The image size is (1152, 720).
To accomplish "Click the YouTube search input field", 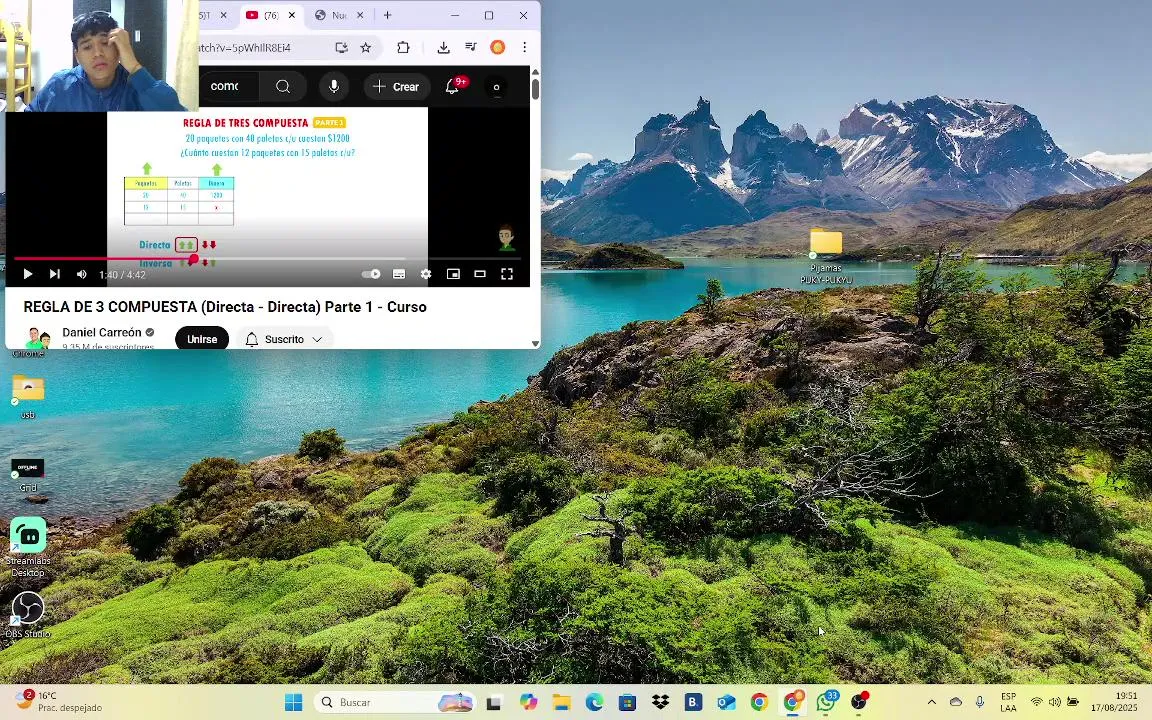I will pos(228,87).
